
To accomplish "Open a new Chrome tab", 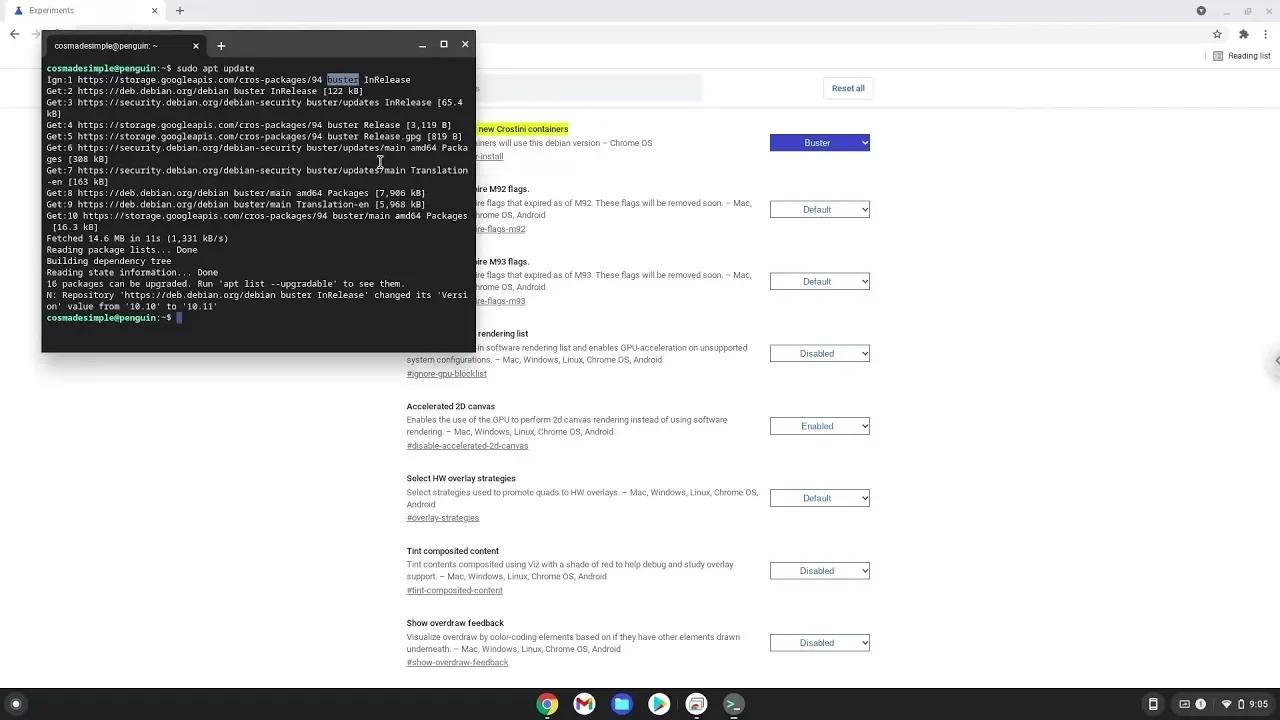I will 180,11.
